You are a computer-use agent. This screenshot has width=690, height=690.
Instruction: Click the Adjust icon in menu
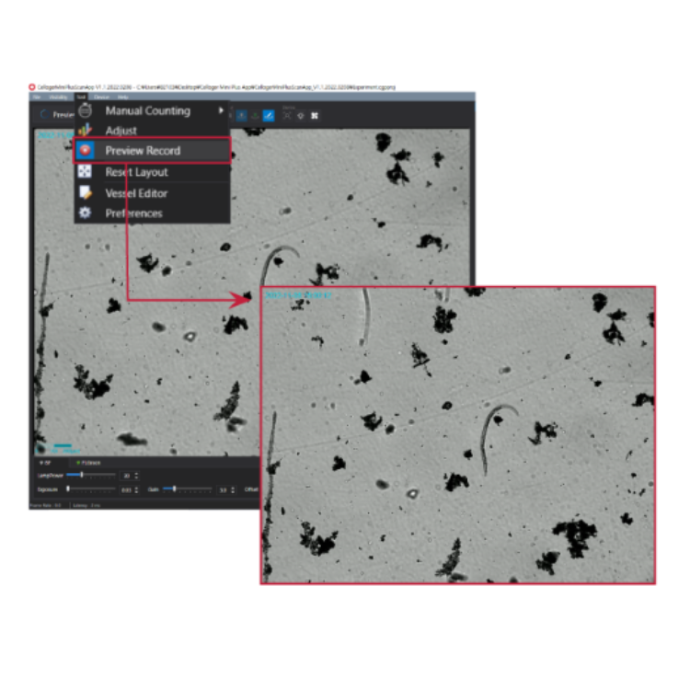tap(85, 131)
